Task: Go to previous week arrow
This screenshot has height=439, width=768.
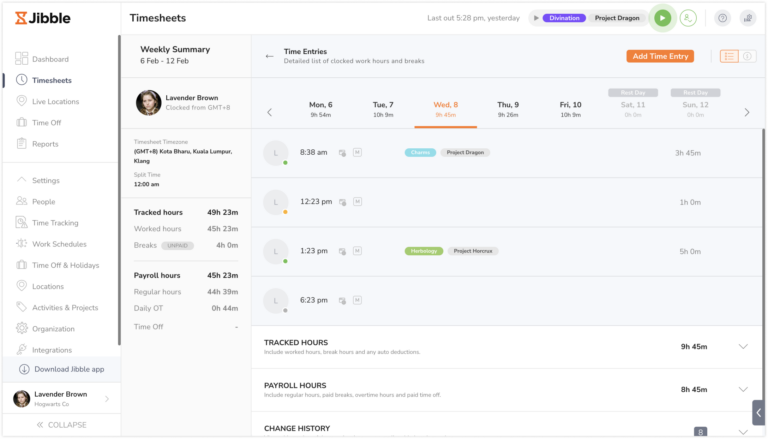Action: (x=269, y=112)
